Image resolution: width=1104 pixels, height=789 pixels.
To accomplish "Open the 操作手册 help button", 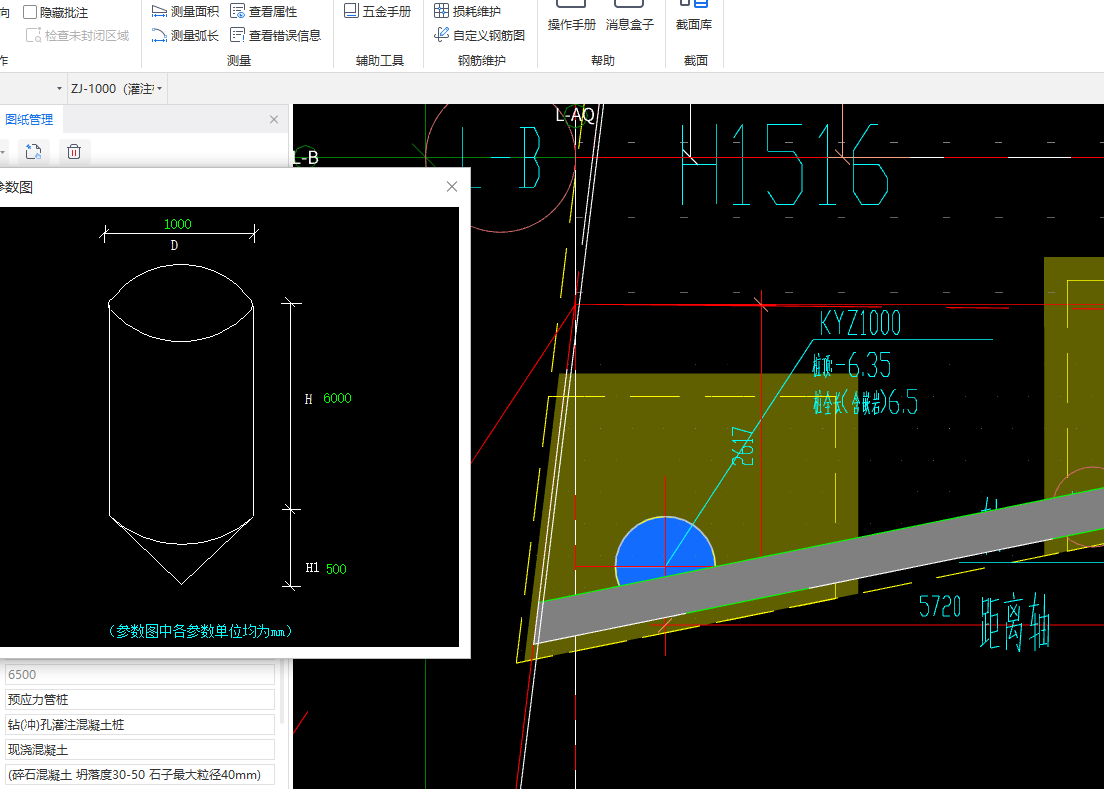I will pos(572,16).
